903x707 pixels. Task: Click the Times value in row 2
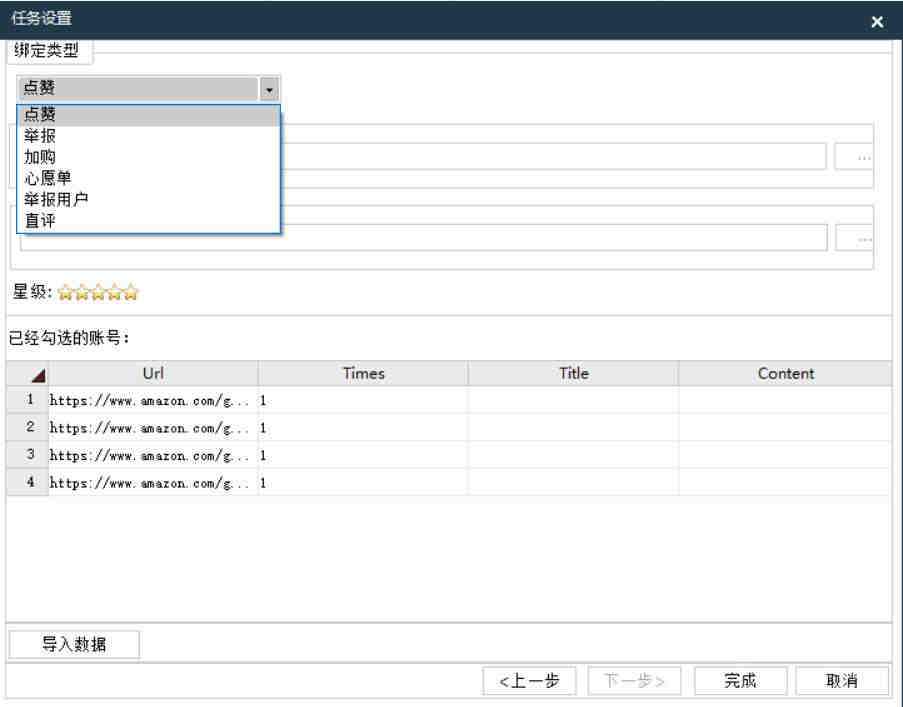pos(363,428)
